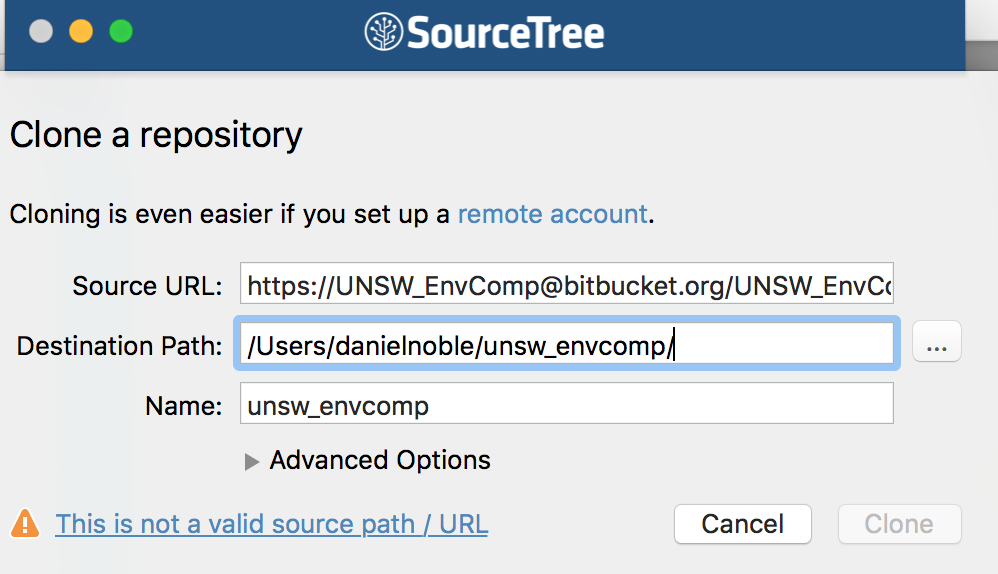Click the "Source URL:" label
The image size is (998, 574).
click(x=148, y=287)
